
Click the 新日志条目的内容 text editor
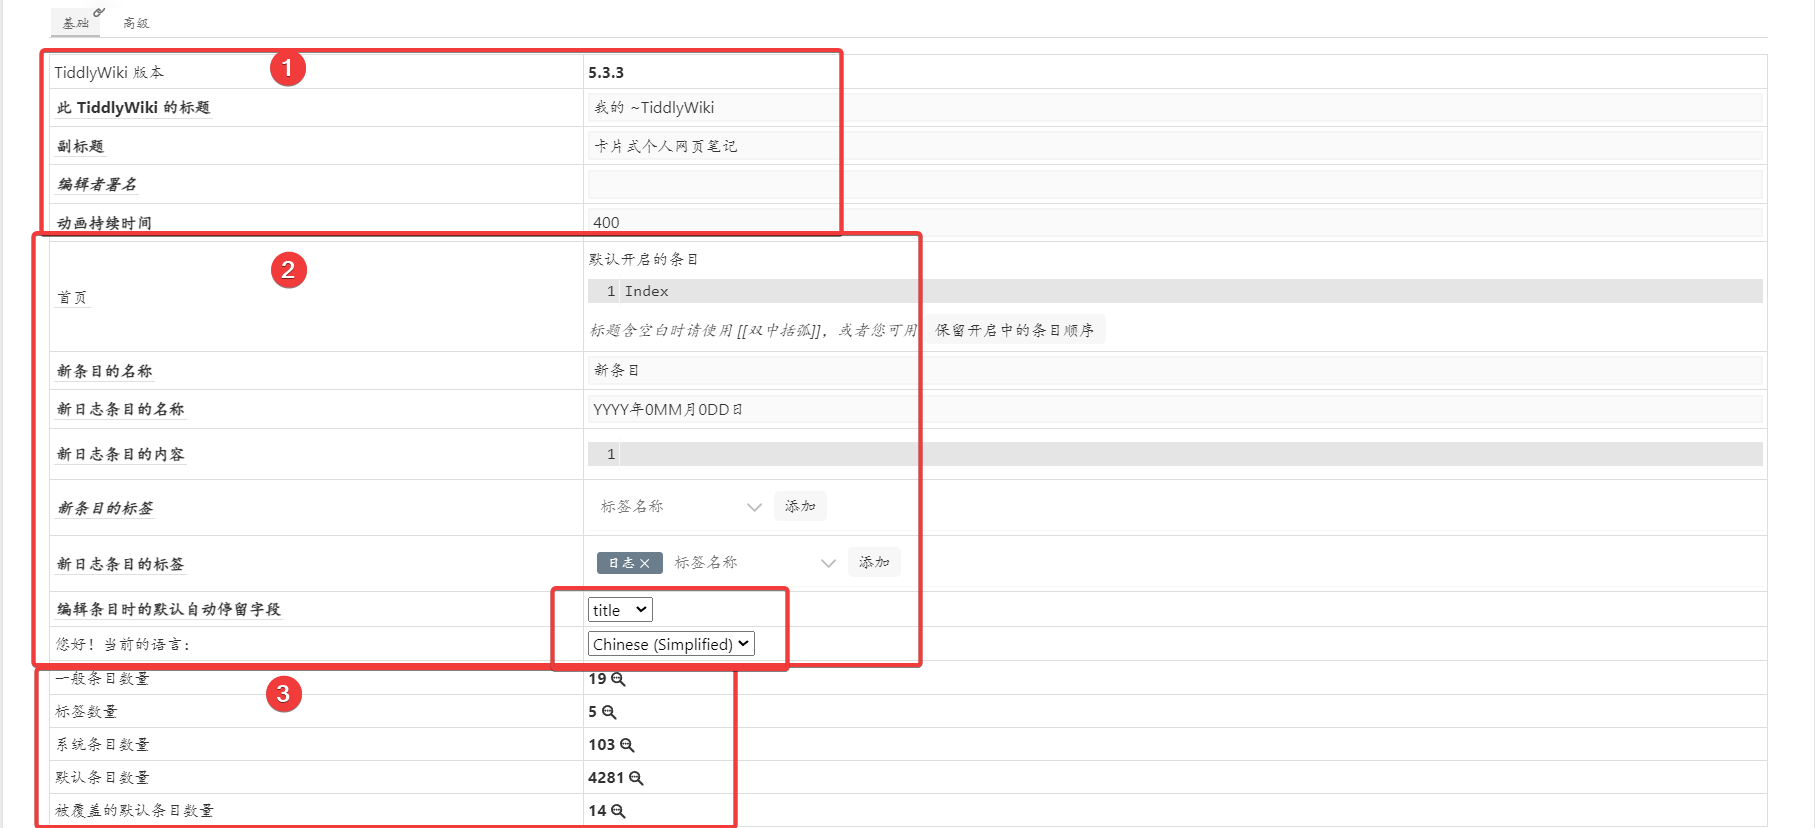click(x=1175, y=454)
